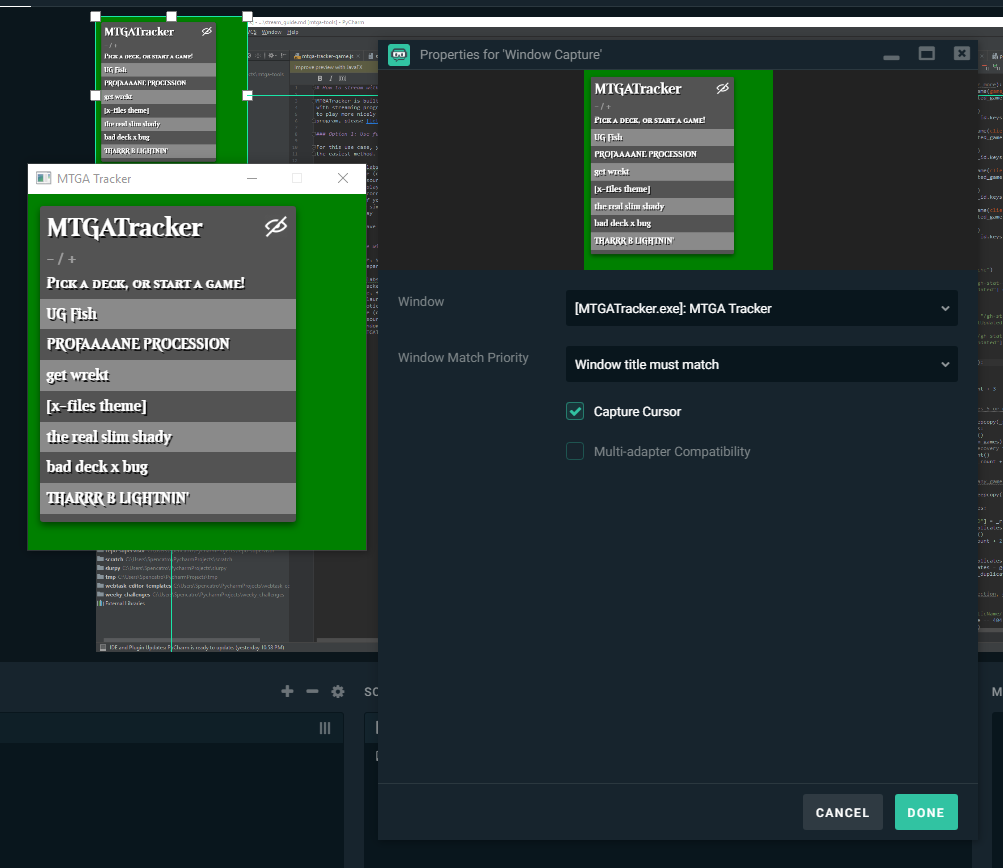Click the top-right handle of selected source
The width and height of the screenshot is (1003, 868).
pos(248,17)
